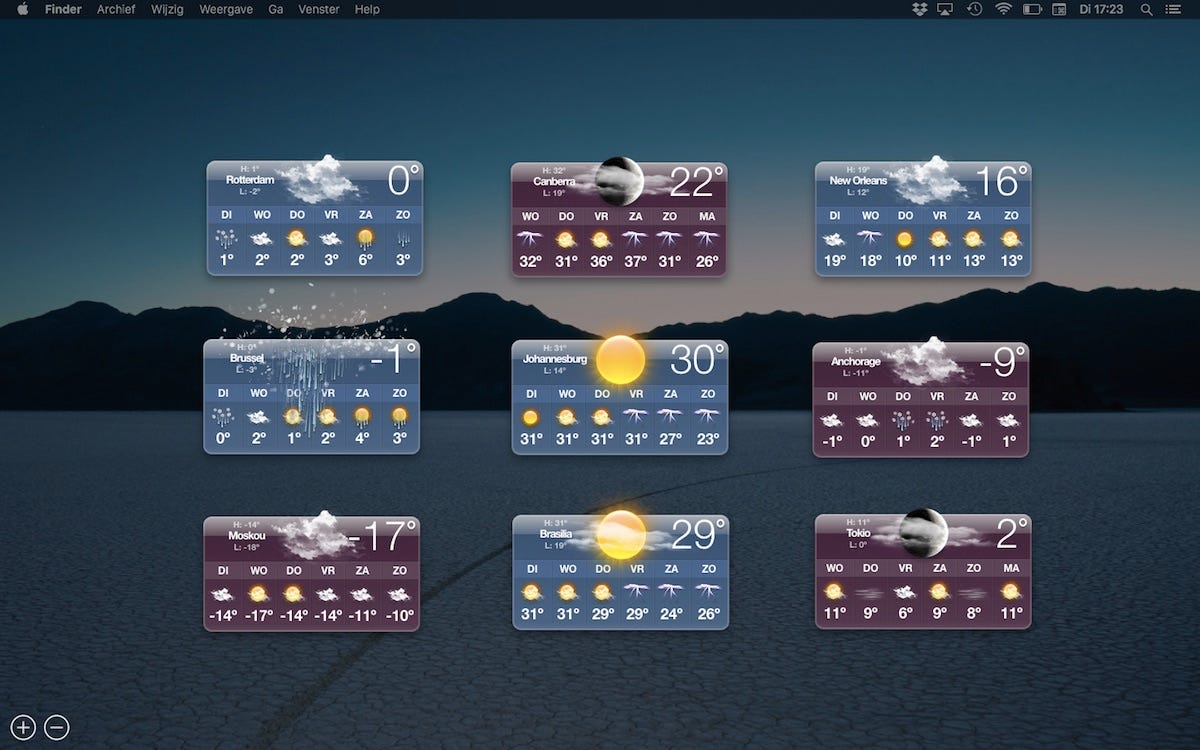The image size is (1200, 750).
Task: Click the AirPlay display icon
Action: point(946,9)
